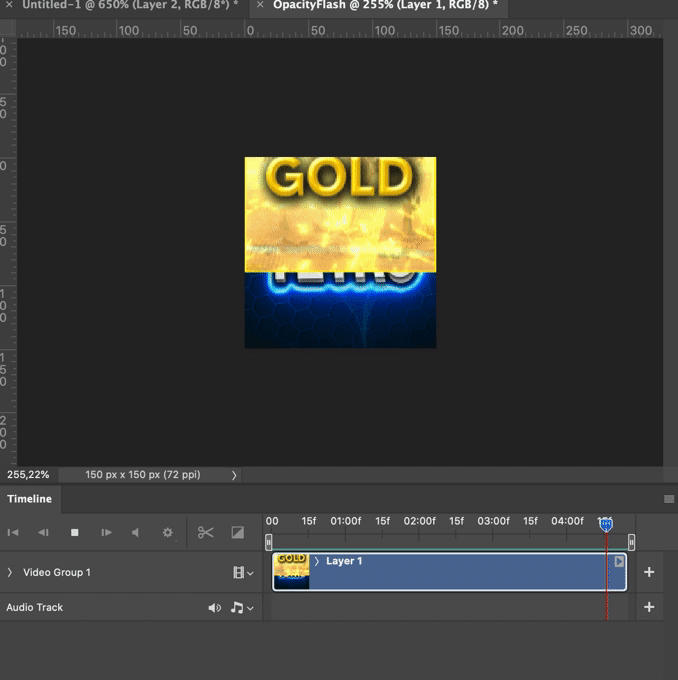Open document info status arrow
678x680 pixels.
234,475
